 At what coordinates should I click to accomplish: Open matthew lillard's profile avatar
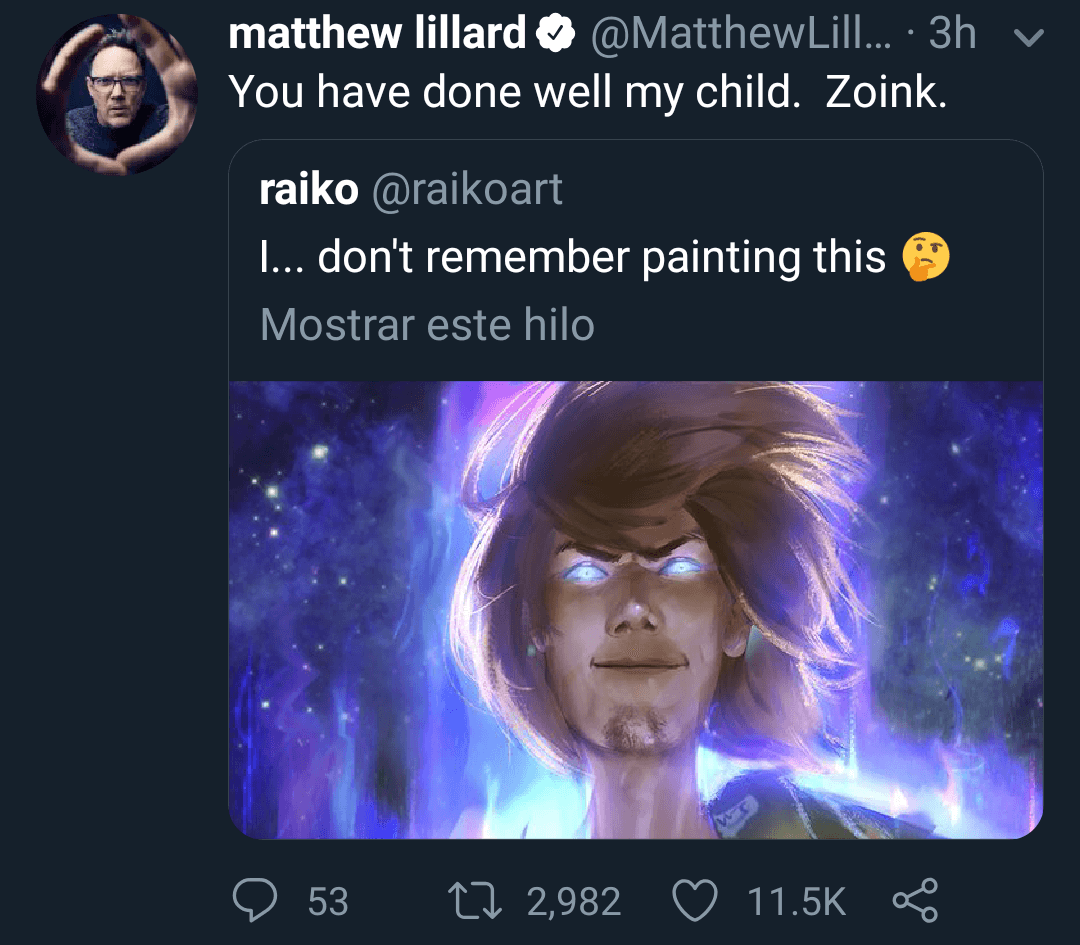(117, 94)
